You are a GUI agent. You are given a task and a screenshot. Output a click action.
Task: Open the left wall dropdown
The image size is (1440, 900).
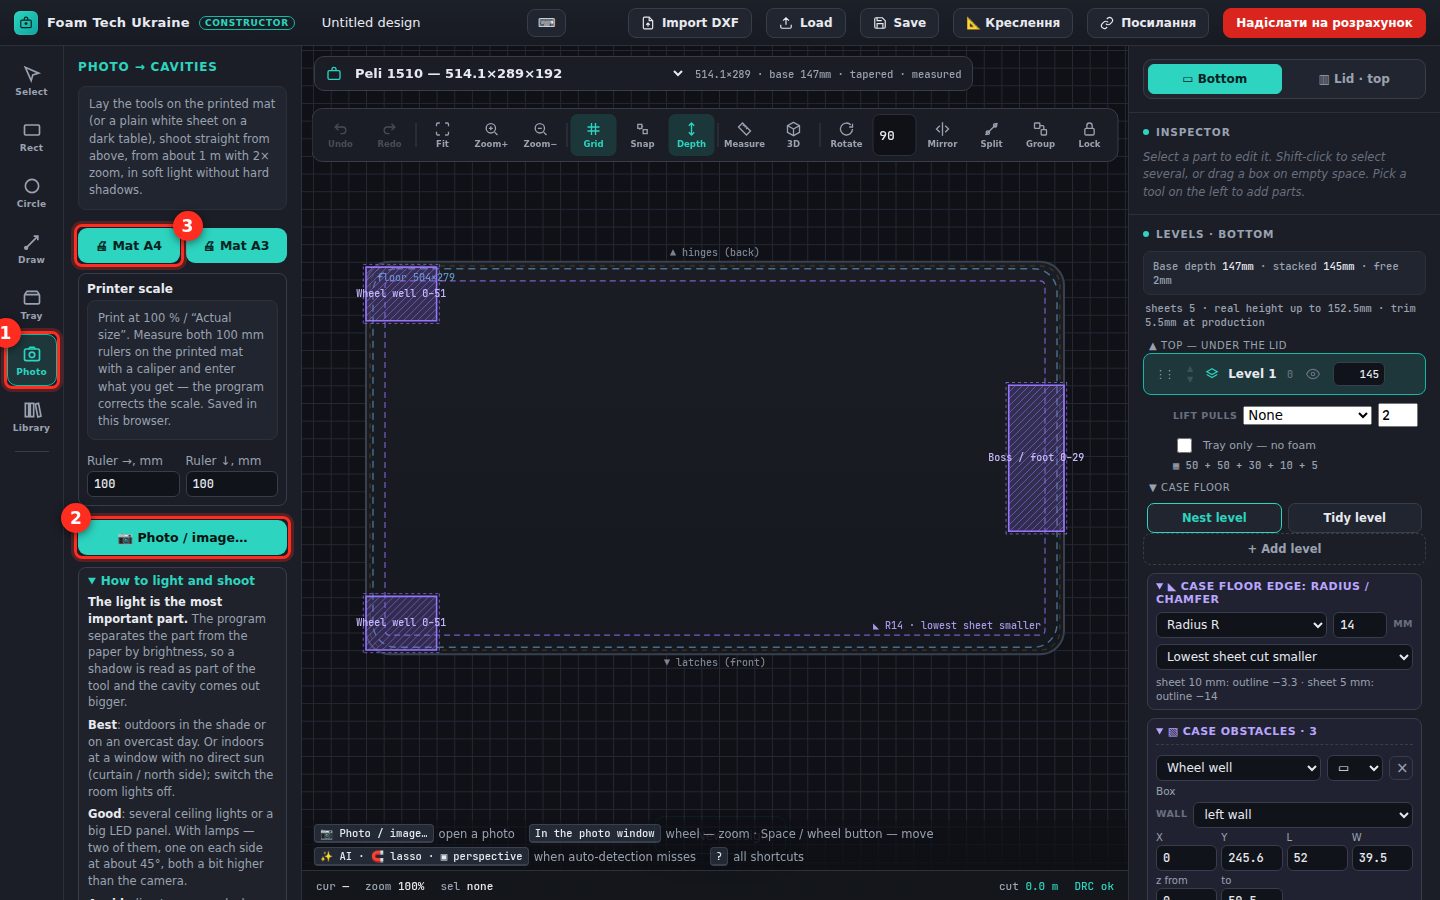click(x=1303, y=815)
